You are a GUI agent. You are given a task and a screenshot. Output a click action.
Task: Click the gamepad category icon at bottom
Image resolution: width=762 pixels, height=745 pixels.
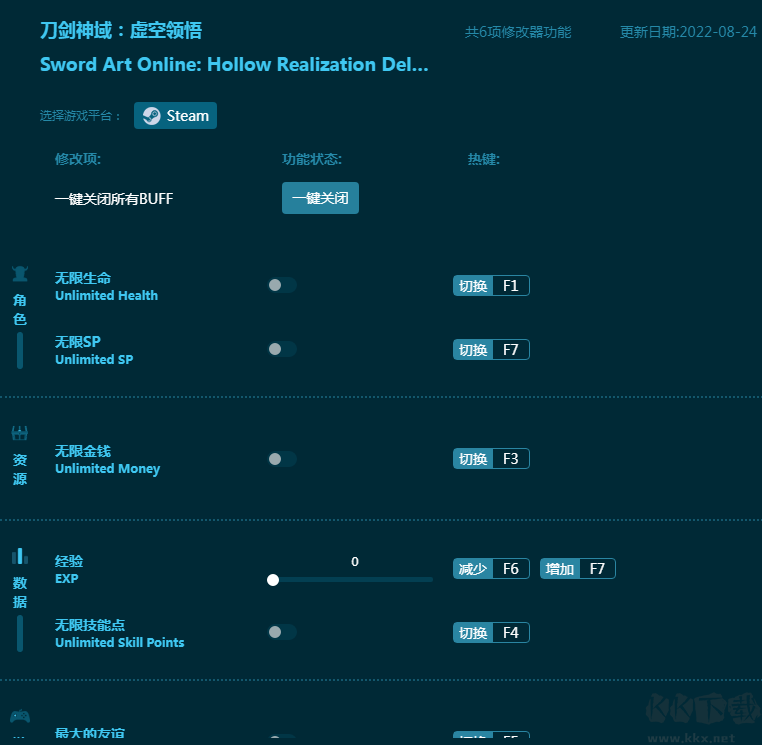(20, 716)
